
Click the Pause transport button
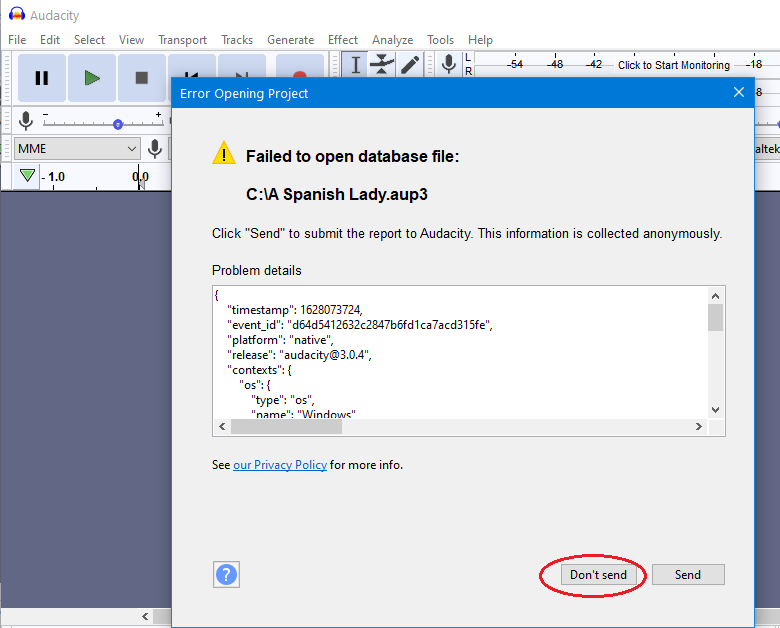[x=42, y=78]
